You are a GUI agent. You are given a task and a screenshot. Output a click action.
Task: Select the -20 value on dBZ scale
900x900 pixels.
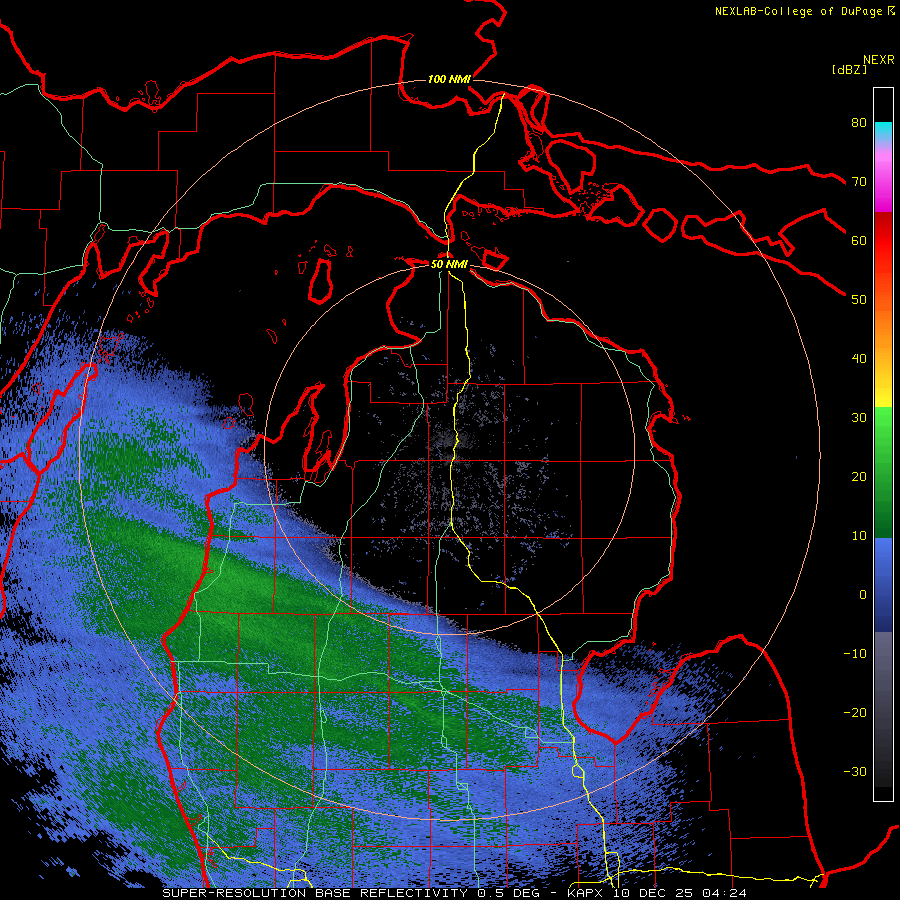(x=855, y=713)
